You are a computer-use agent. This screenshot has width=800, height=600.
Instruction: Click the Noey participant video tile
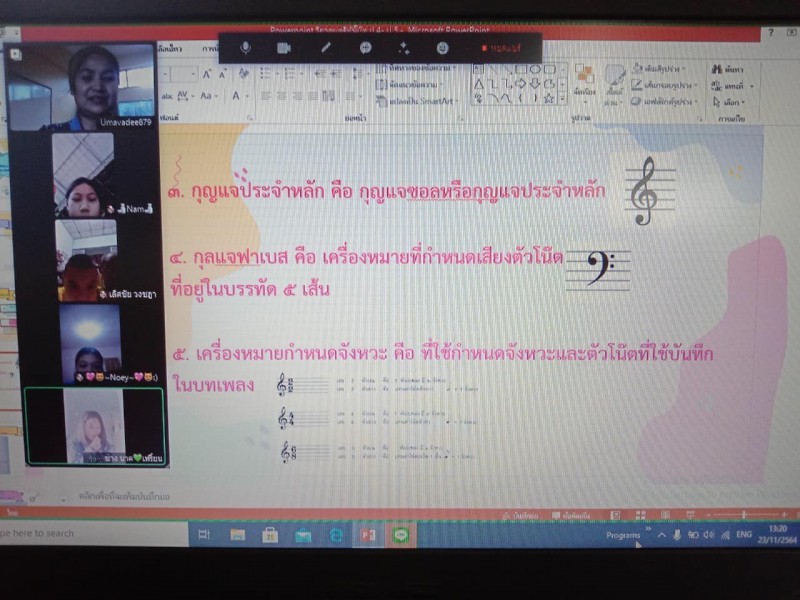click(x=90, y=345)
